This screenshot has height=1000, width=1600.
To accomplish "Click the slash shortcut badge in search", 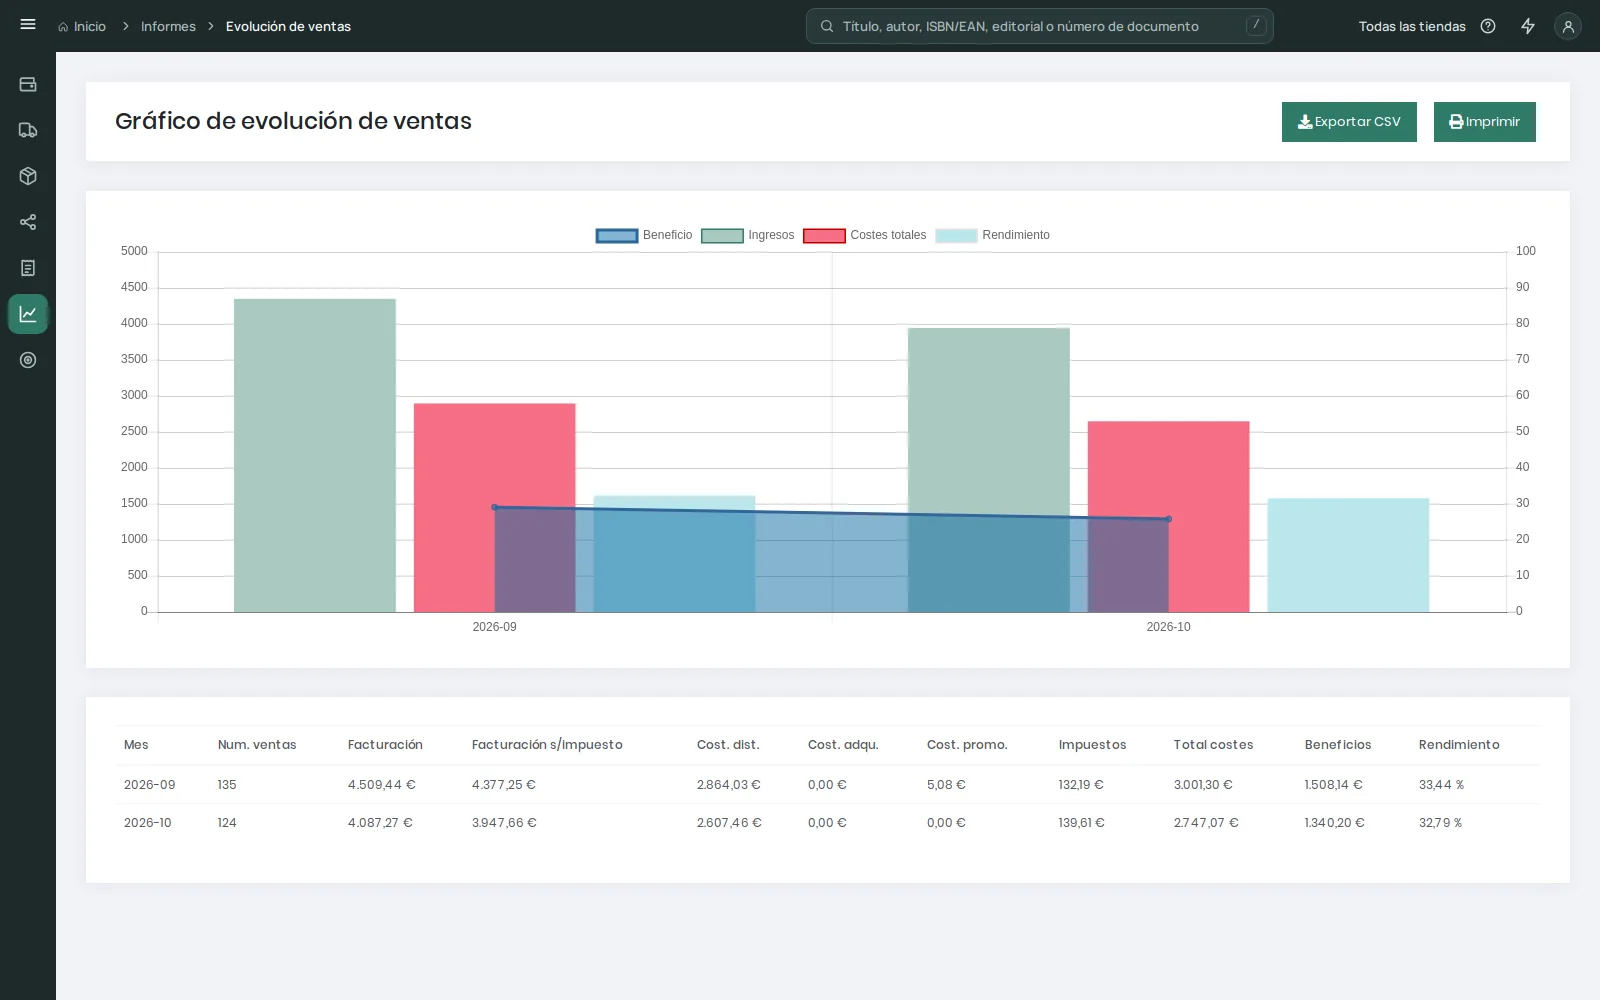I will 1256,26.
